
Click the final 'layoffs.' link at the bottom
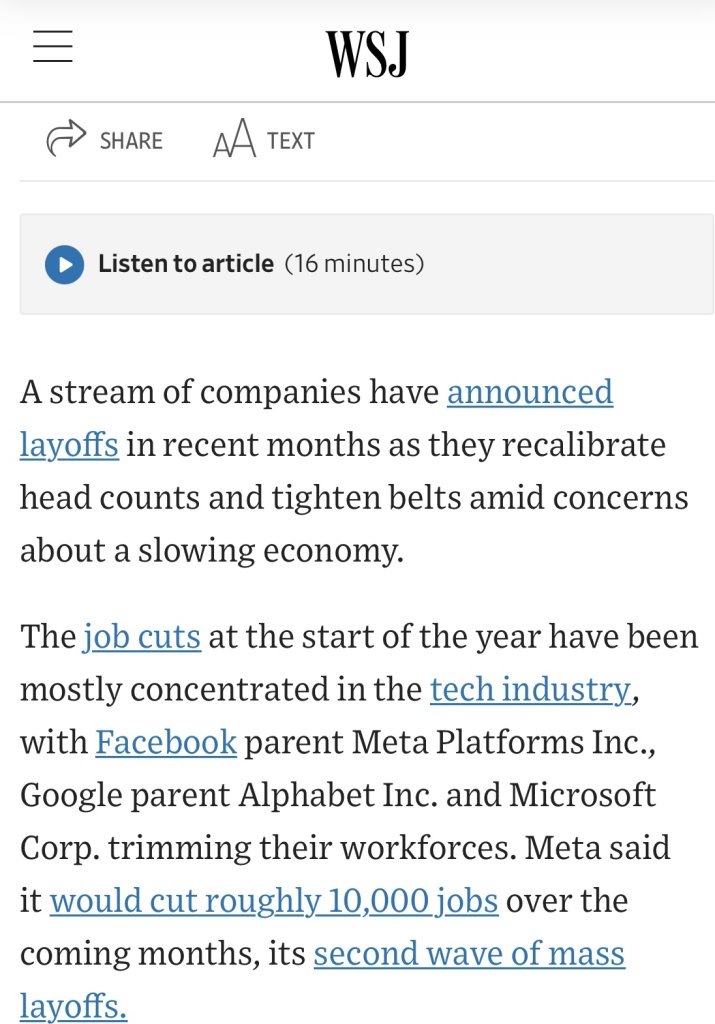(73, 1005)
